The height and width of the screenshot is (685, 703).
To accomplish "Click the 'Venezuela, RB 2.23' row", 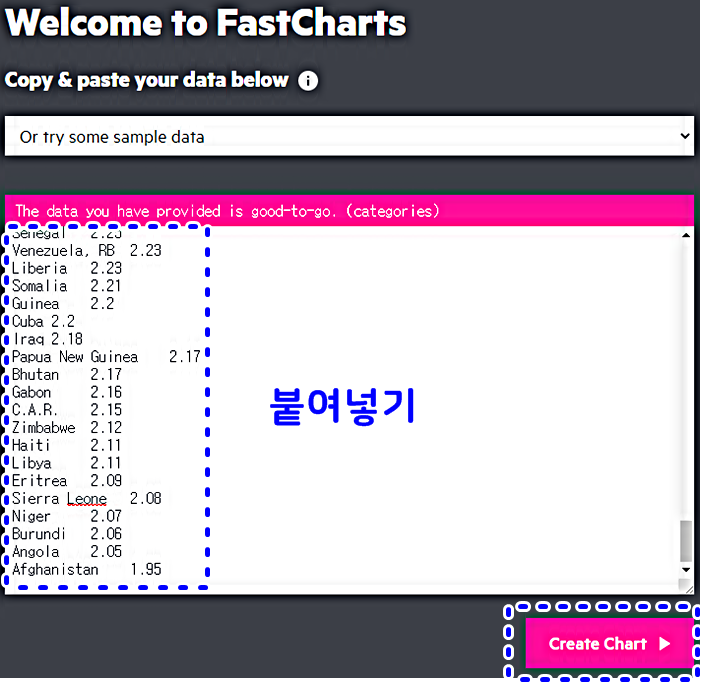I will pos(87,251).
